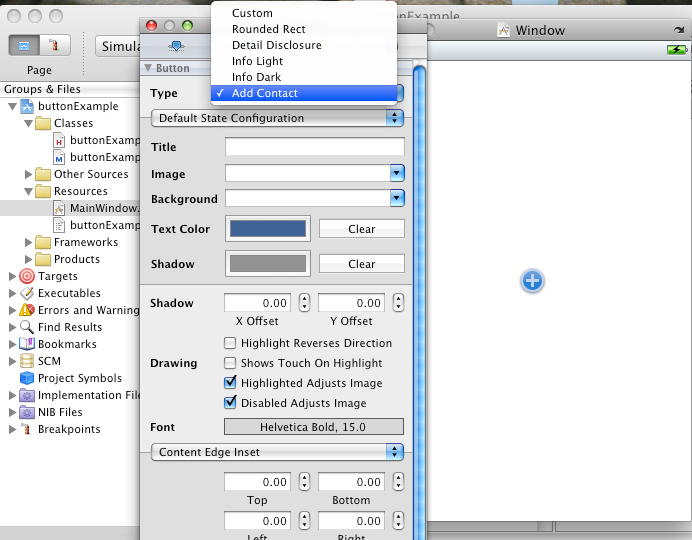Expand the Frameworks folder
Image resolution: width=692 pixels, height=540 pixels.
point(28,242)
